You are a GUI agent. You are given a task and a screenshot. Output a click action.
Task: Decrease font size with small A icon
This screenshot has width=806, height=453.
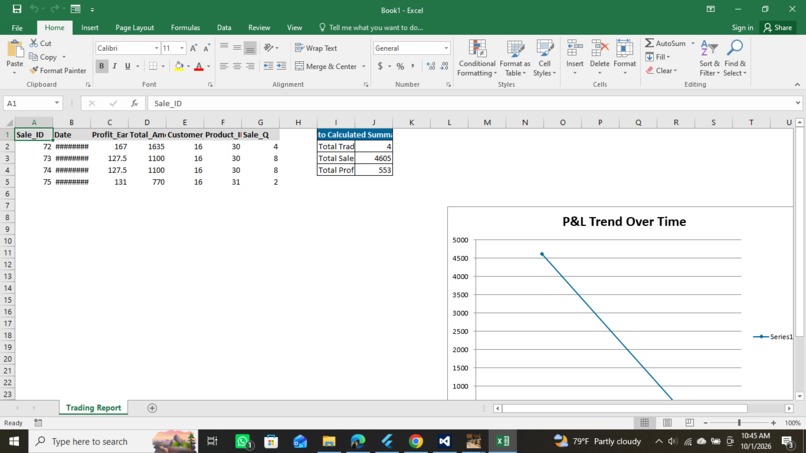pyautogui.click(x=206, y=48)
